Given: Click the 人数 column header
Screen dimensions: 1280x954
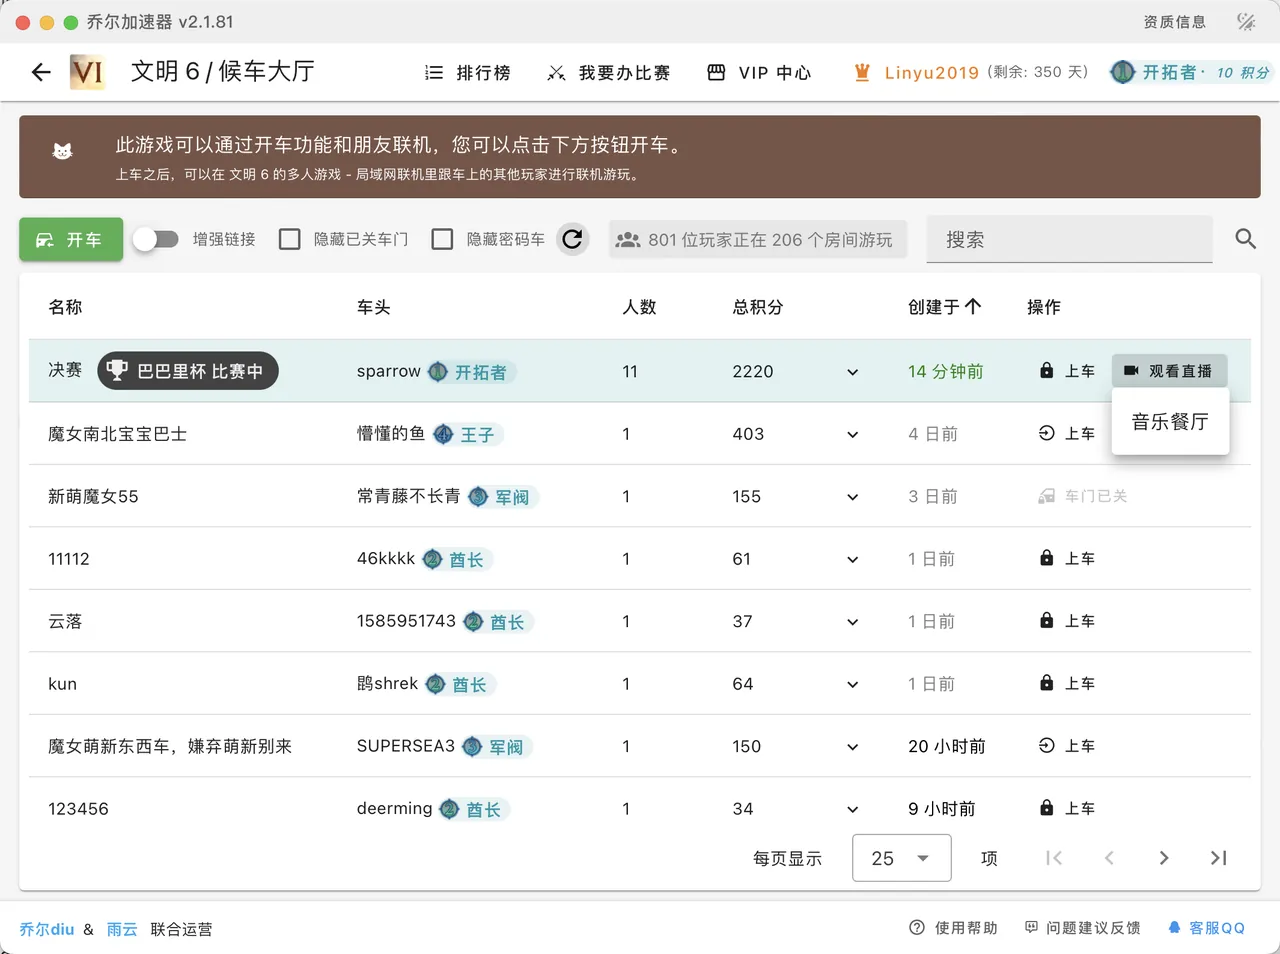Looking at the screenshot, I should (639, 307).
